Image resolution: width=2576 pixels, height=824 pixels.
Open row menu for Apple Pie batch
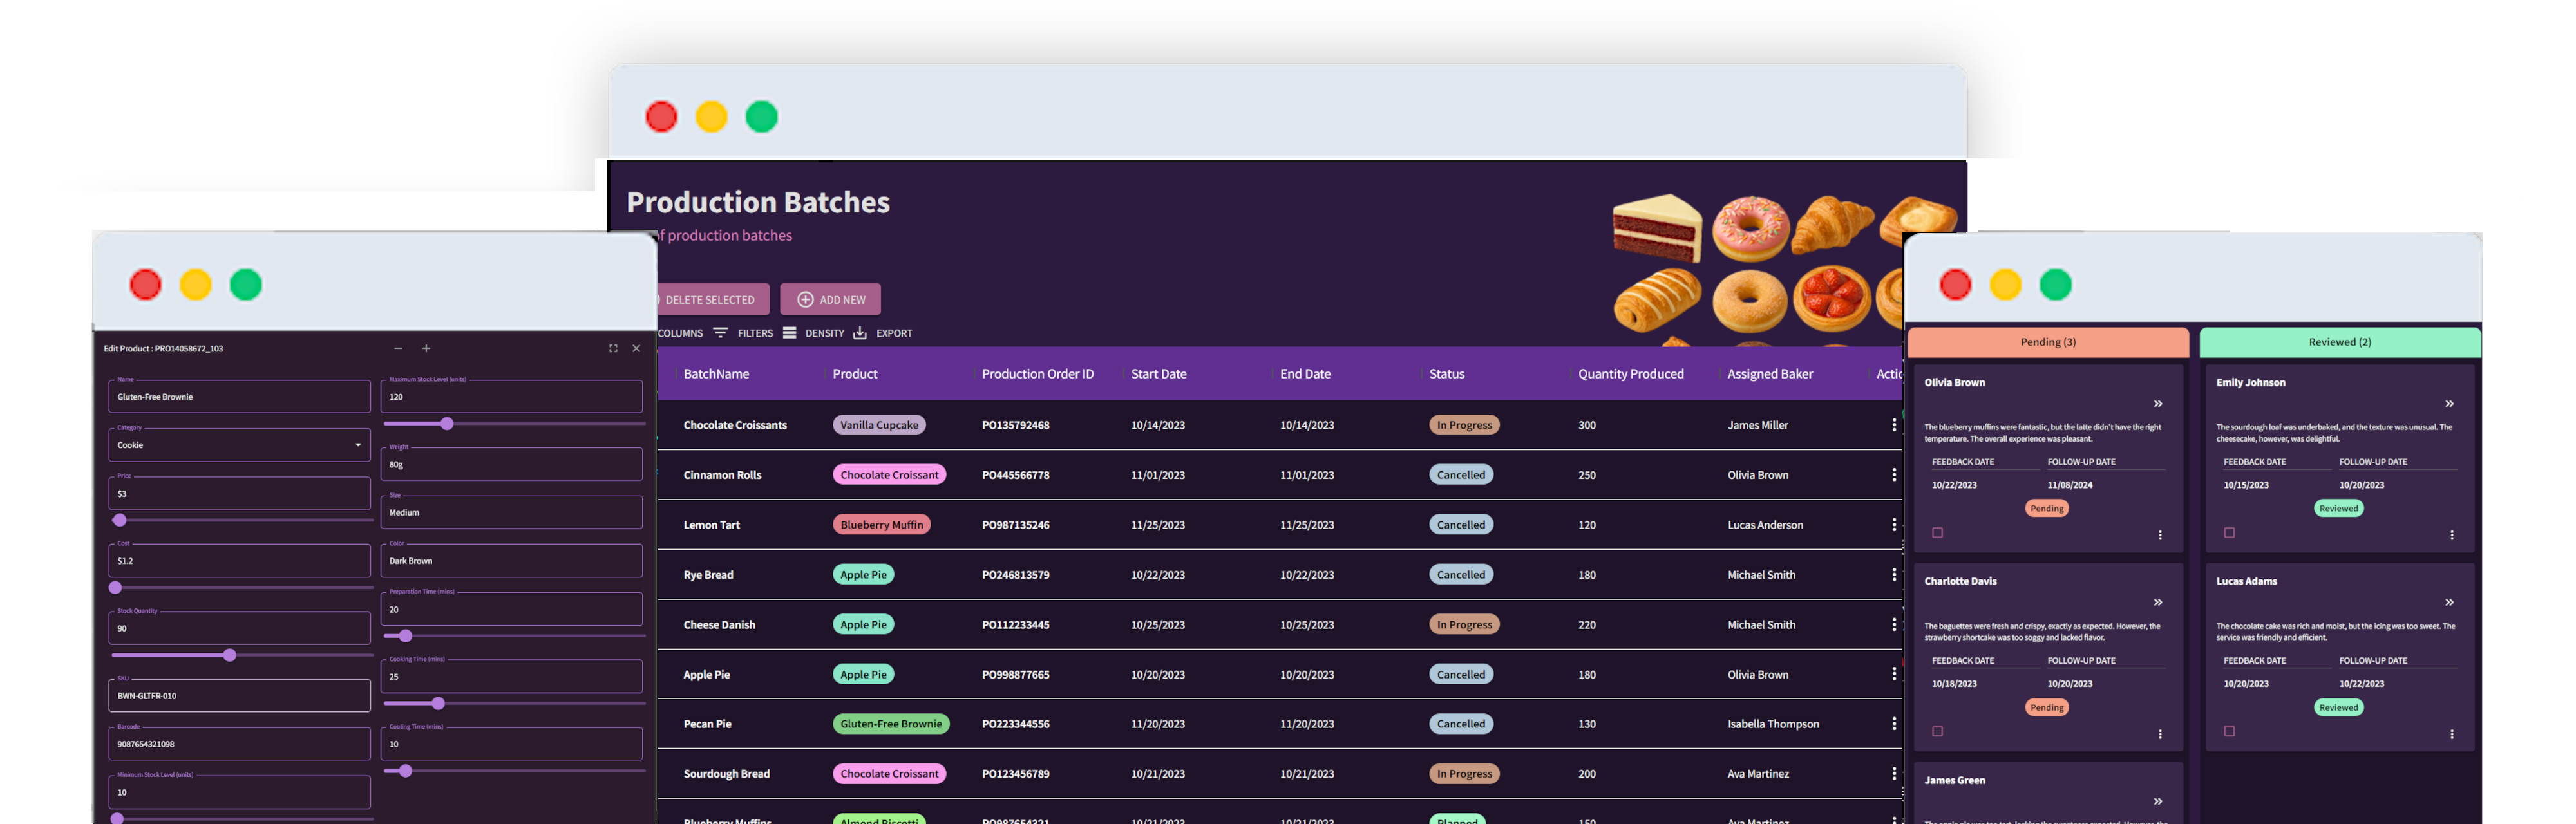(1894, 675)
